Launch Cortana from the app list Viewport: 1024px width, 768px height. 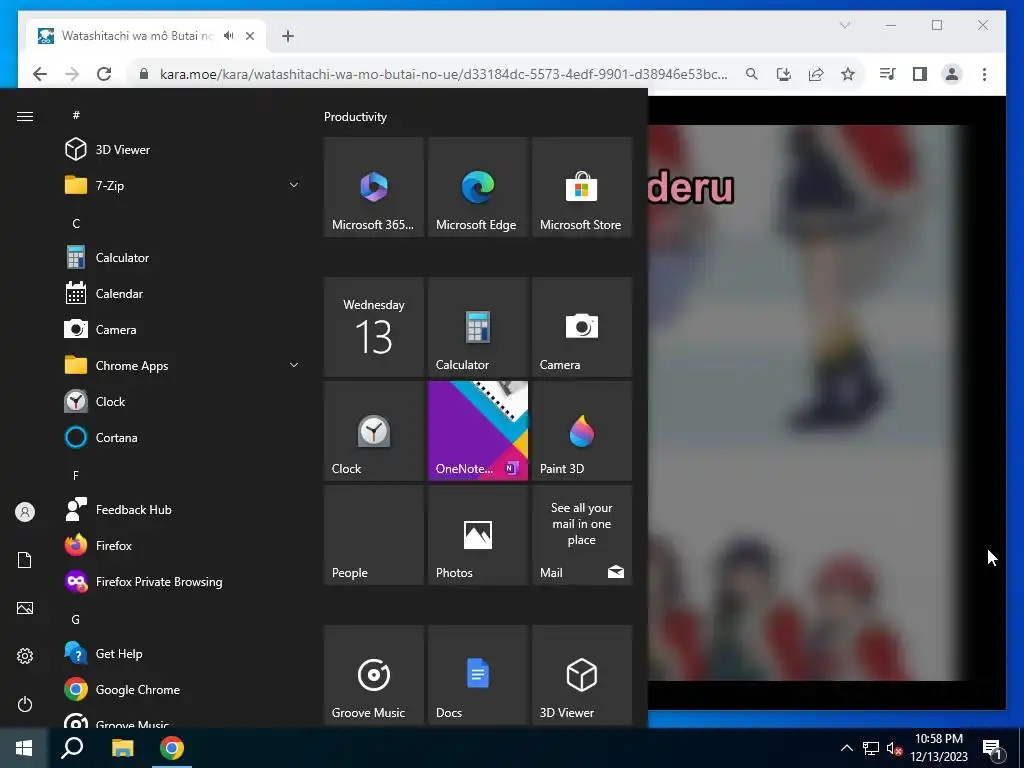tap(182, 437)
